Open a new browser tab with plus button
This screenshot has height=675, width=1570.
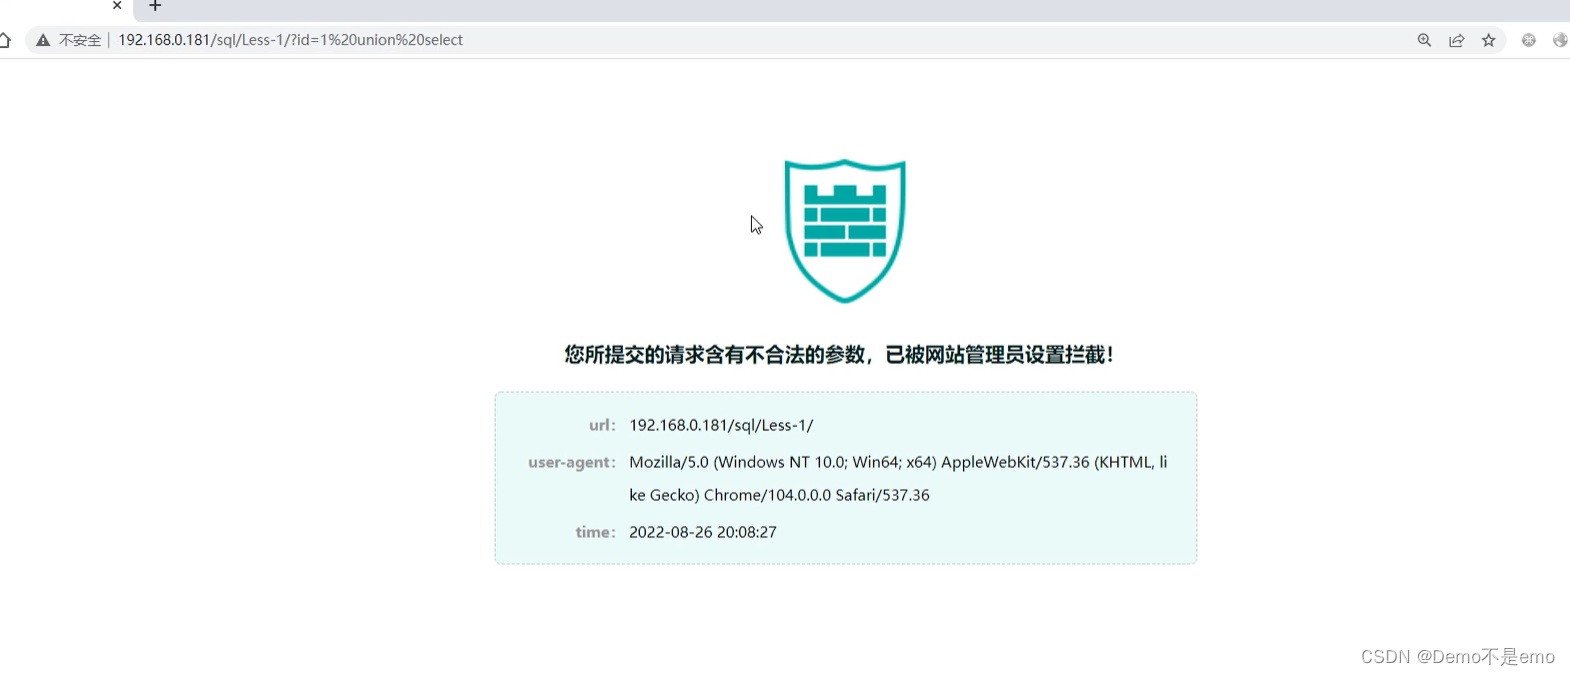[x=155, y=6]
